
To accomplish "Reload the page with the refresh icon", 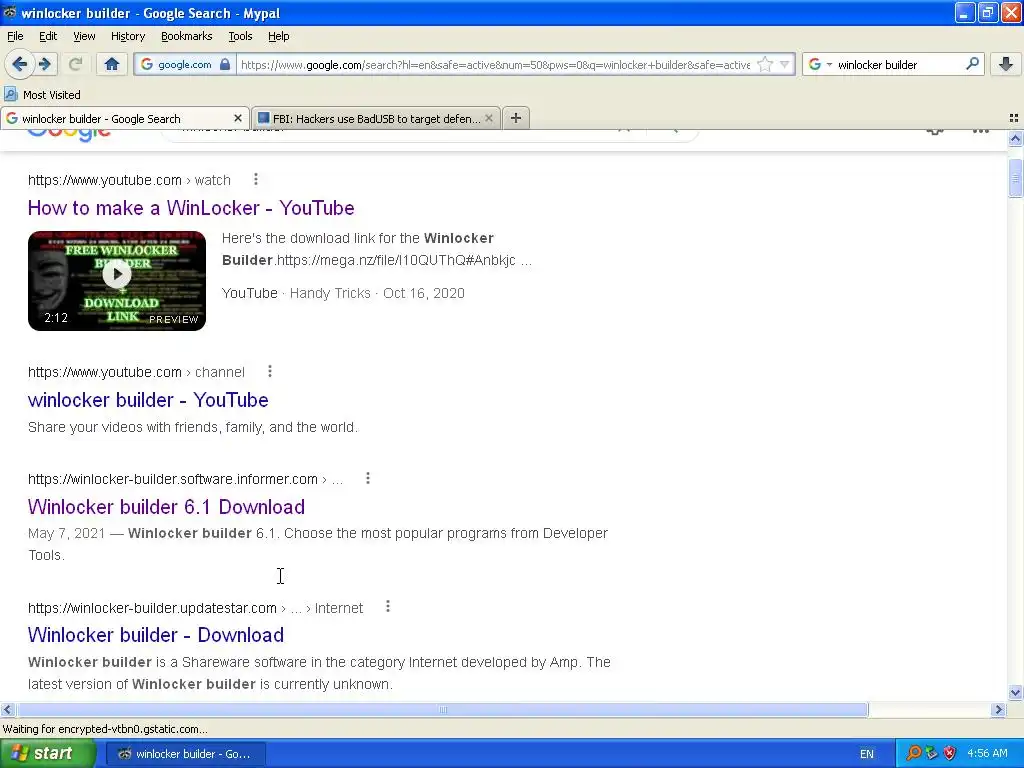I will pyautogui.click(x=75, y=64).
